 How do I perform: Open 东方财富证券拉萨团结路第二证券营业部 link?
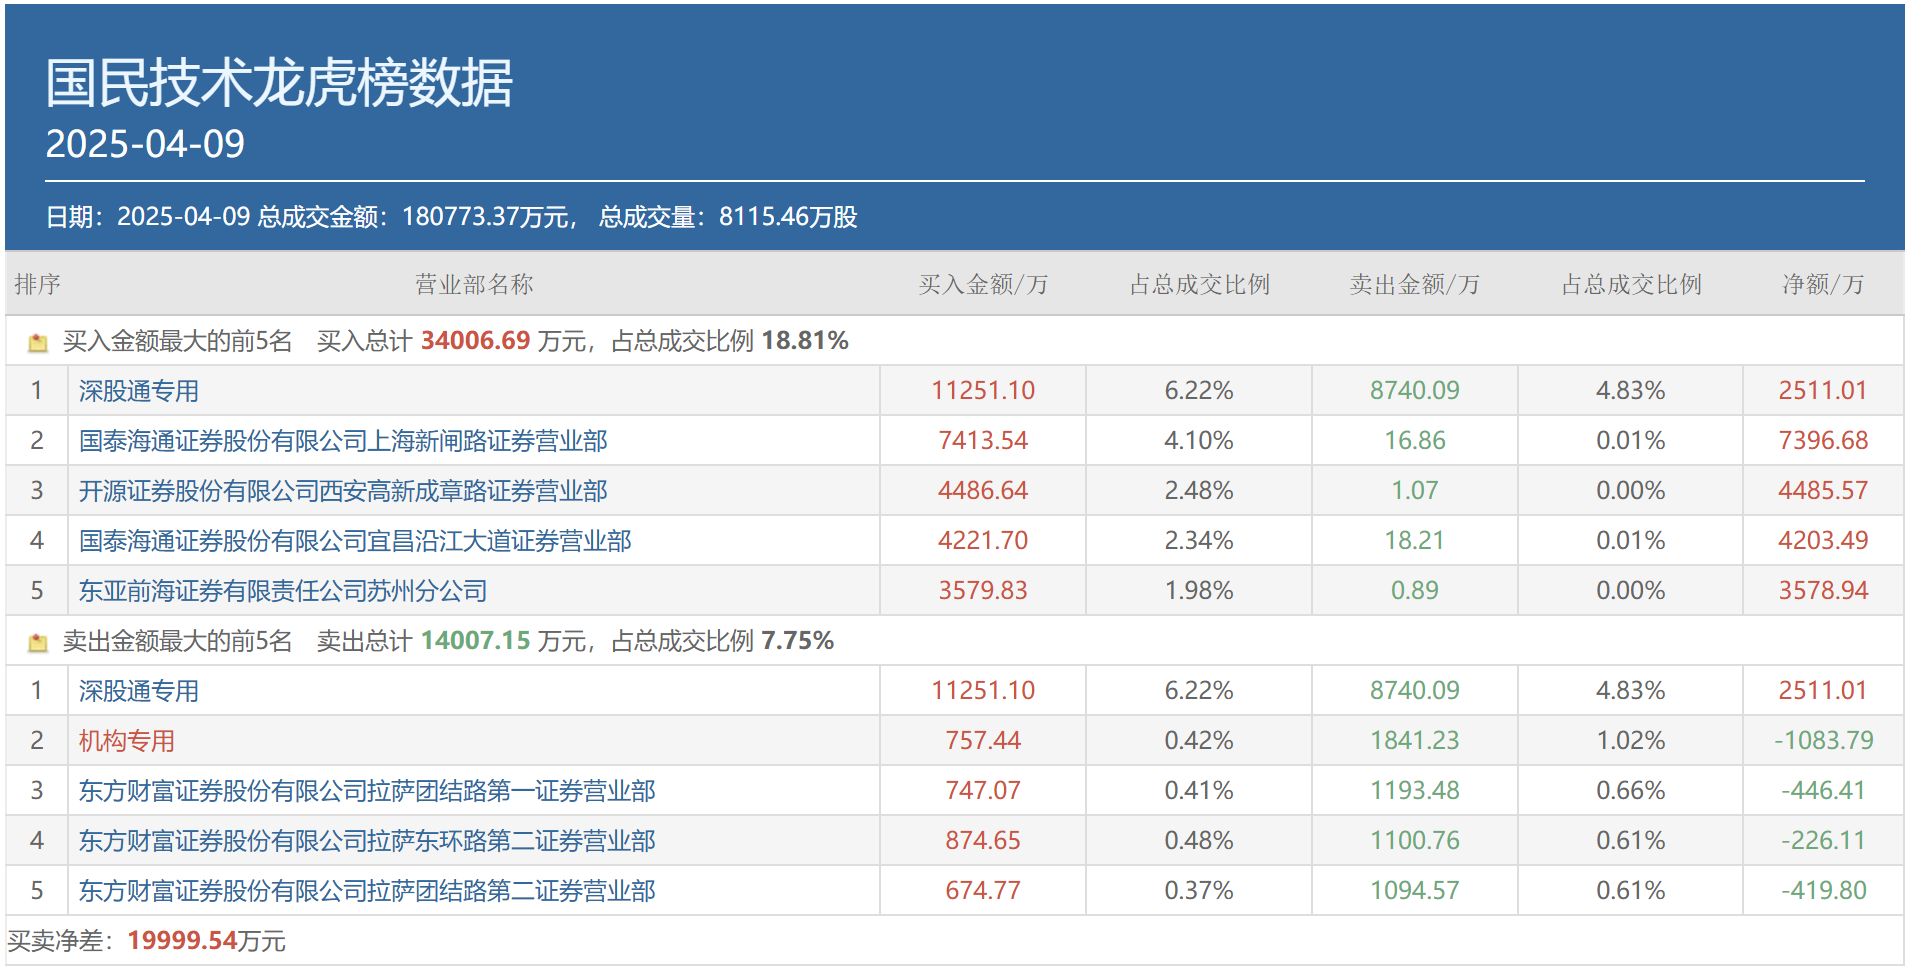point(367,891)
